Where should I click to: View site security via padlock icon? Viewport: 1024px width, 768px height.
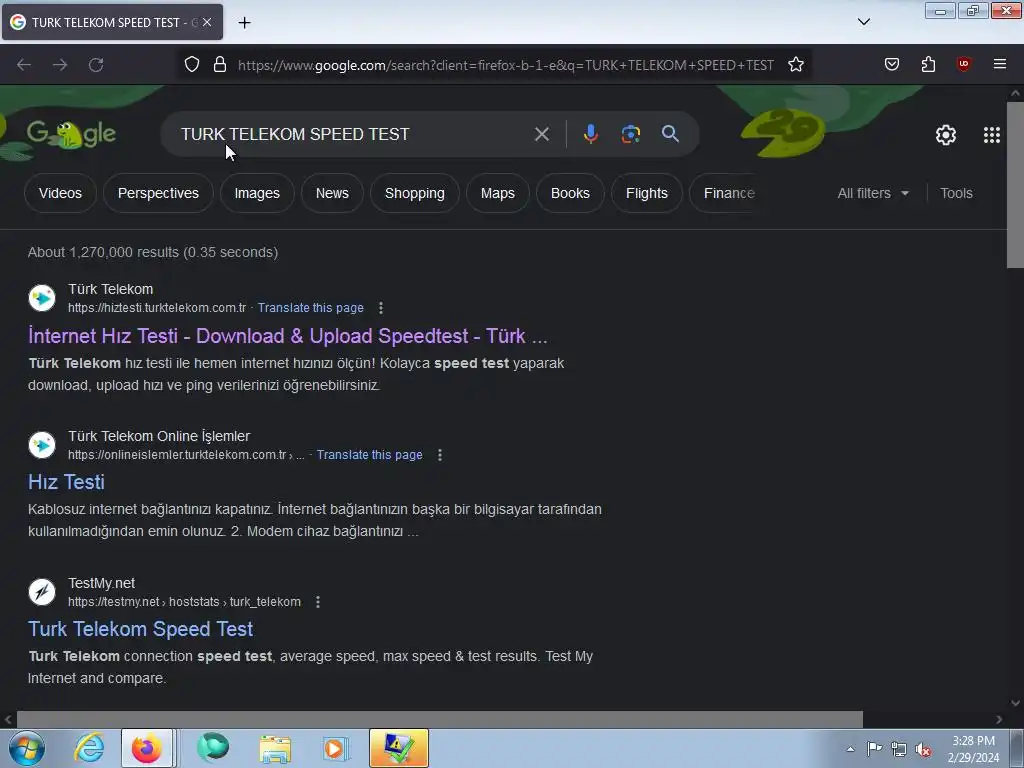point(220,65)
